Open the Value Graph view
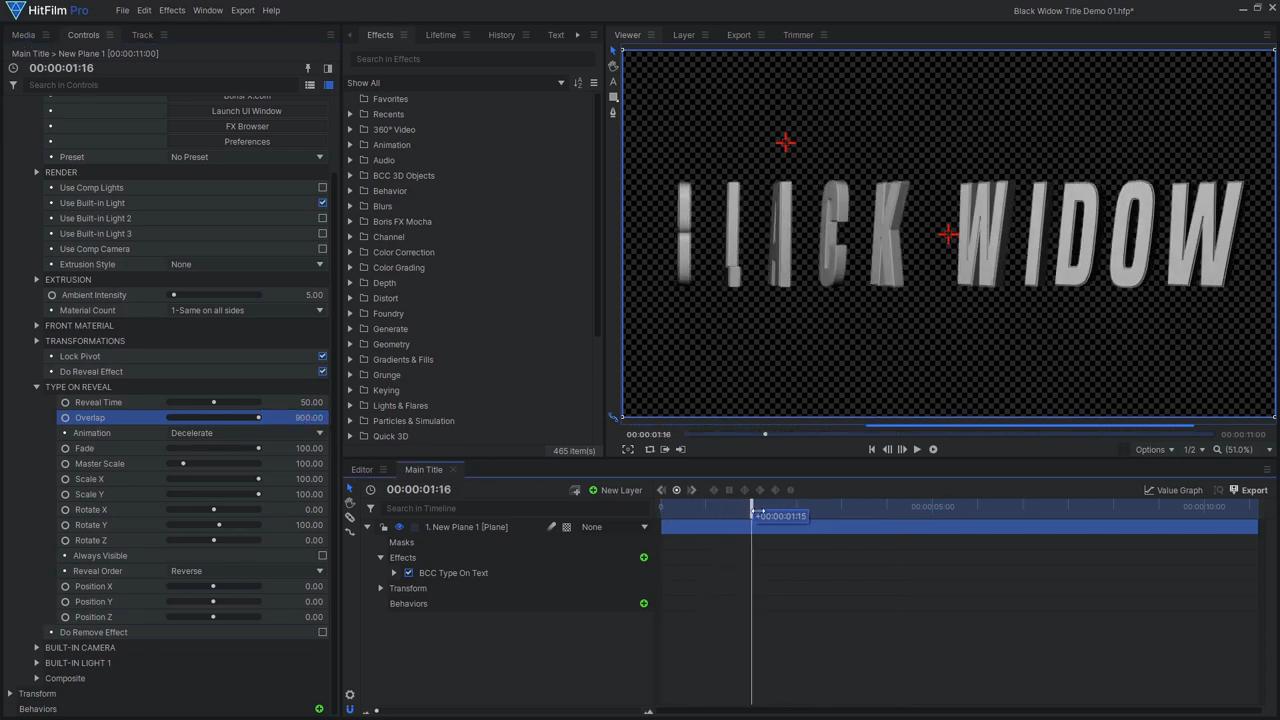This screenshot has width=1280, height=720. click(1173, 490)
